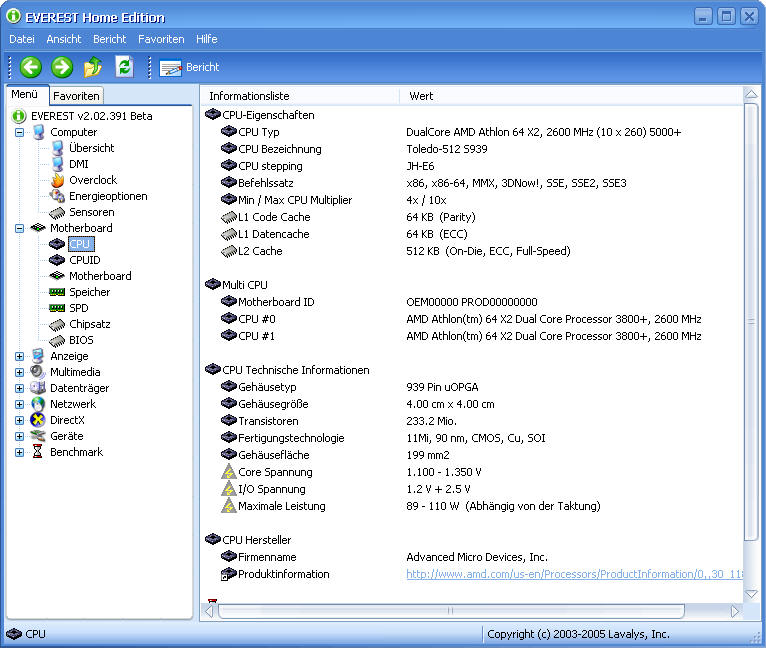Click the Produktinformation link icon

[228, 574]
